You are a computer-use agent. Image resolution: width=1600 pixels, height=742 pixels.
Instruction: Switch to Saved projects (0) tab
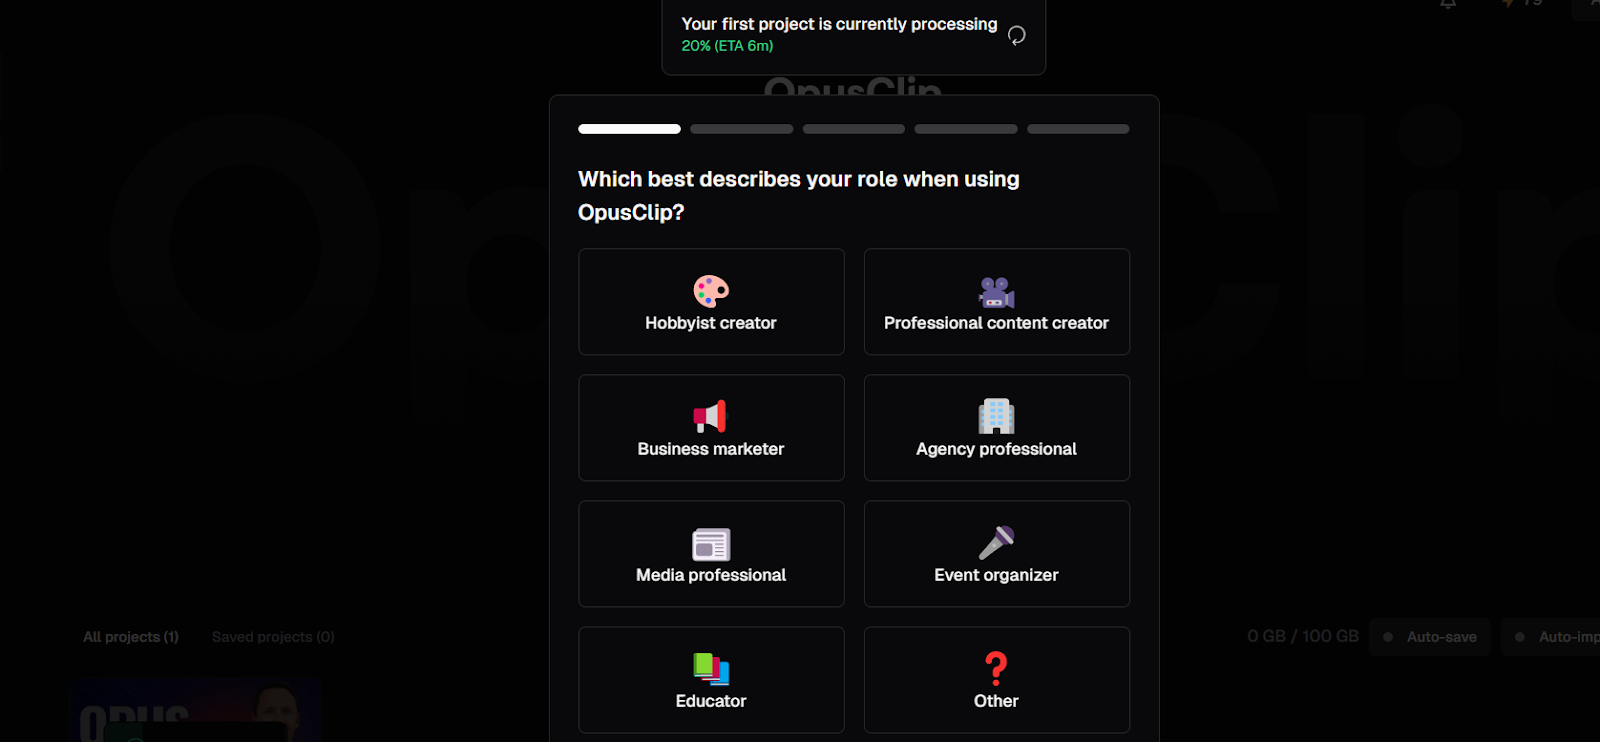(273, 637)
